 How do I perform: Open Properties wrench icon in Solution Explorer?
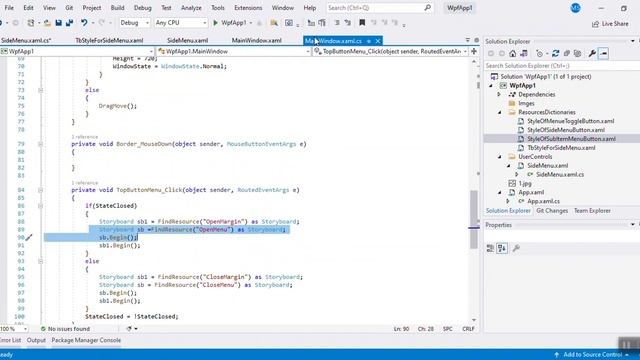click(x=592, y=53)
